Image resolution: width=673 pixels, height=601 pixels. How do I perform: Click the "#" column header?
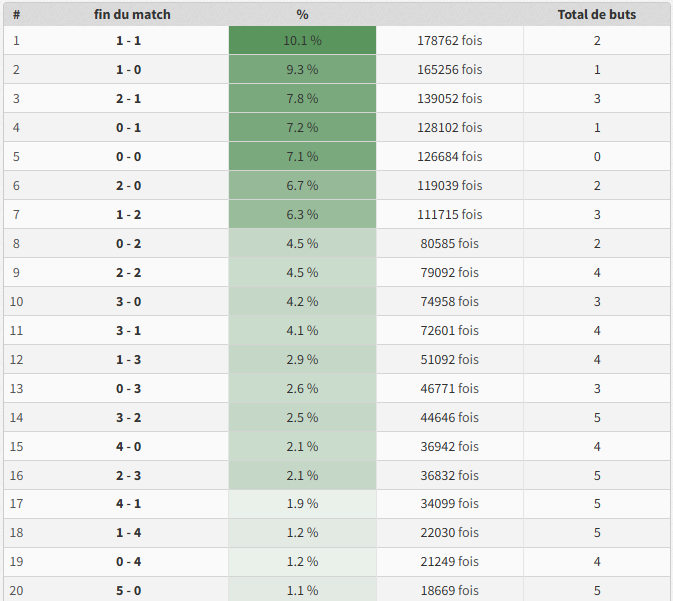click(x=17, y=15)
